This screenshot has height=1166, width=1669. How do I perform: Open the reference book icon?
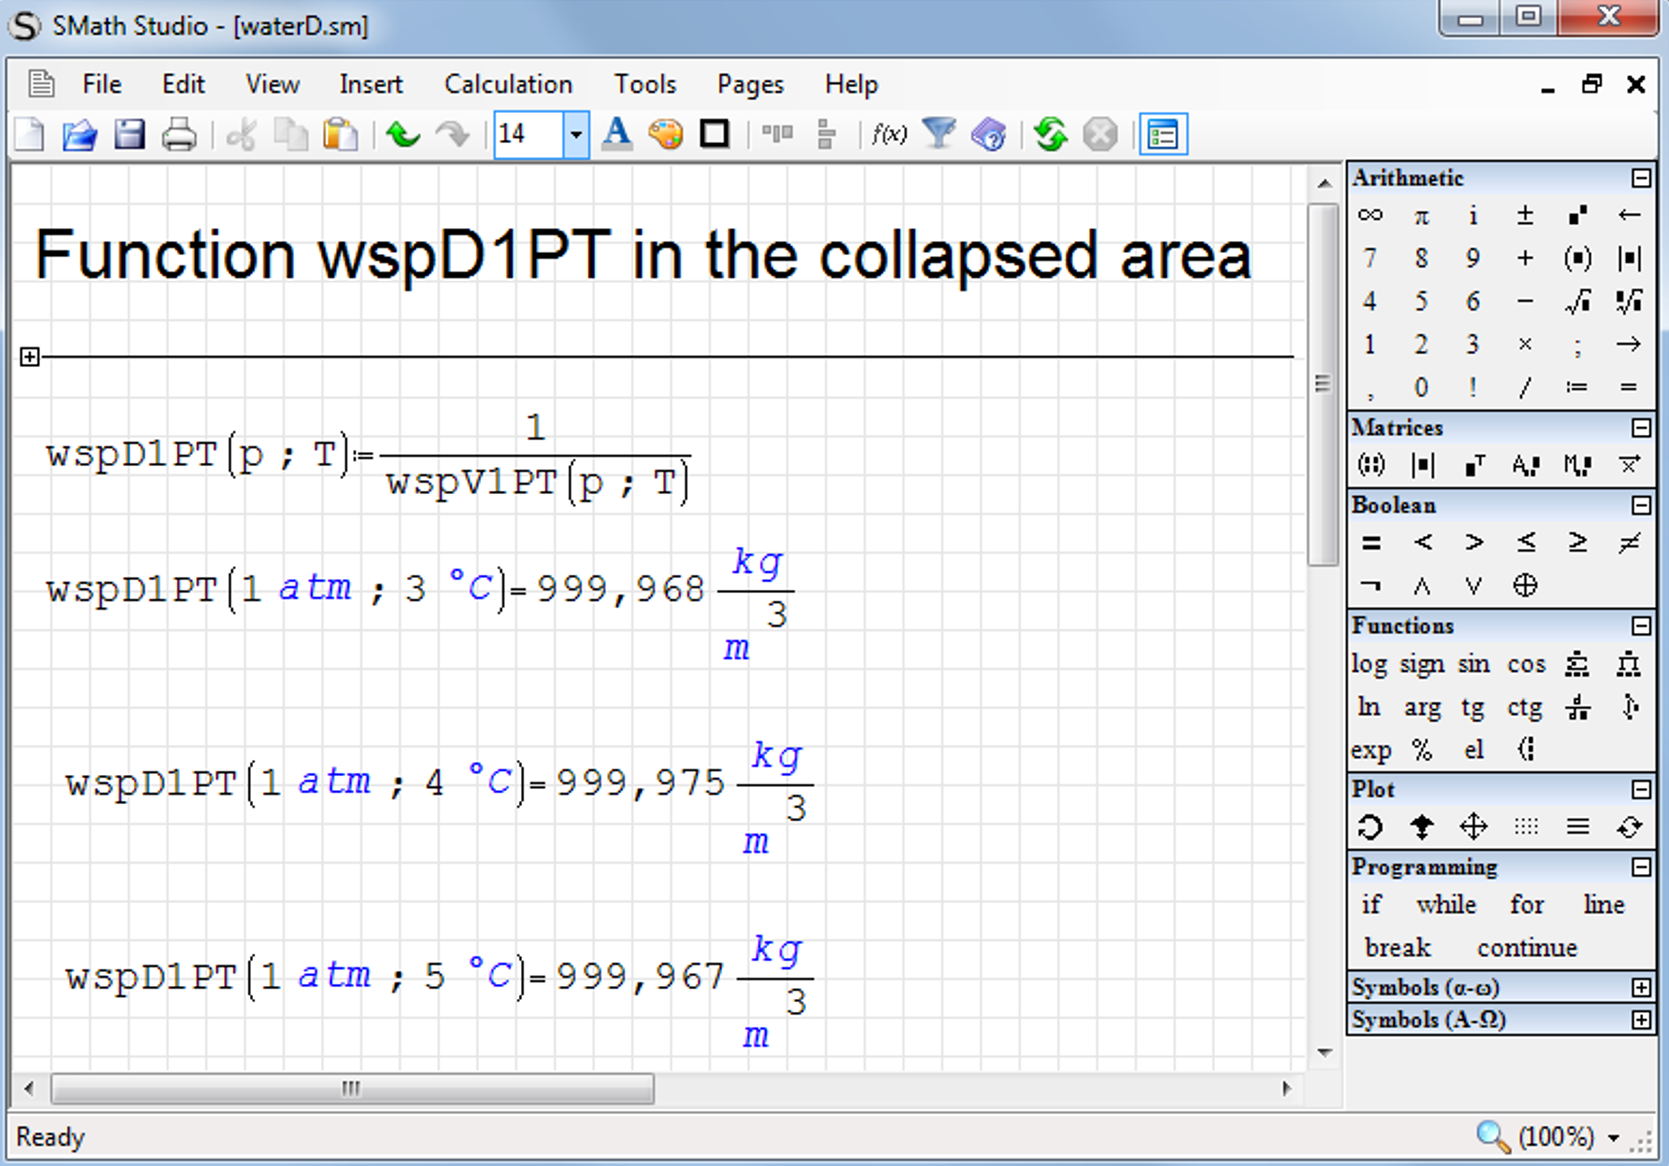tap(989, 134)
